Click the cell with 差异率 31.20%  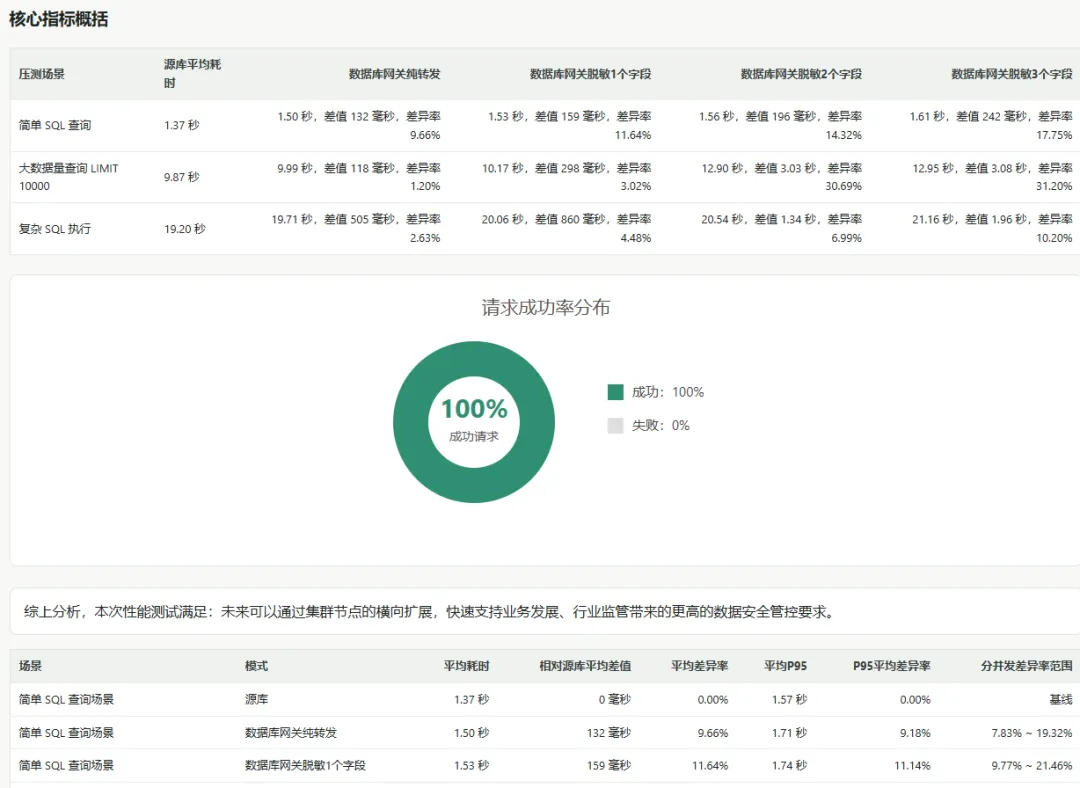pyautogui.click(x=993, y=177)
